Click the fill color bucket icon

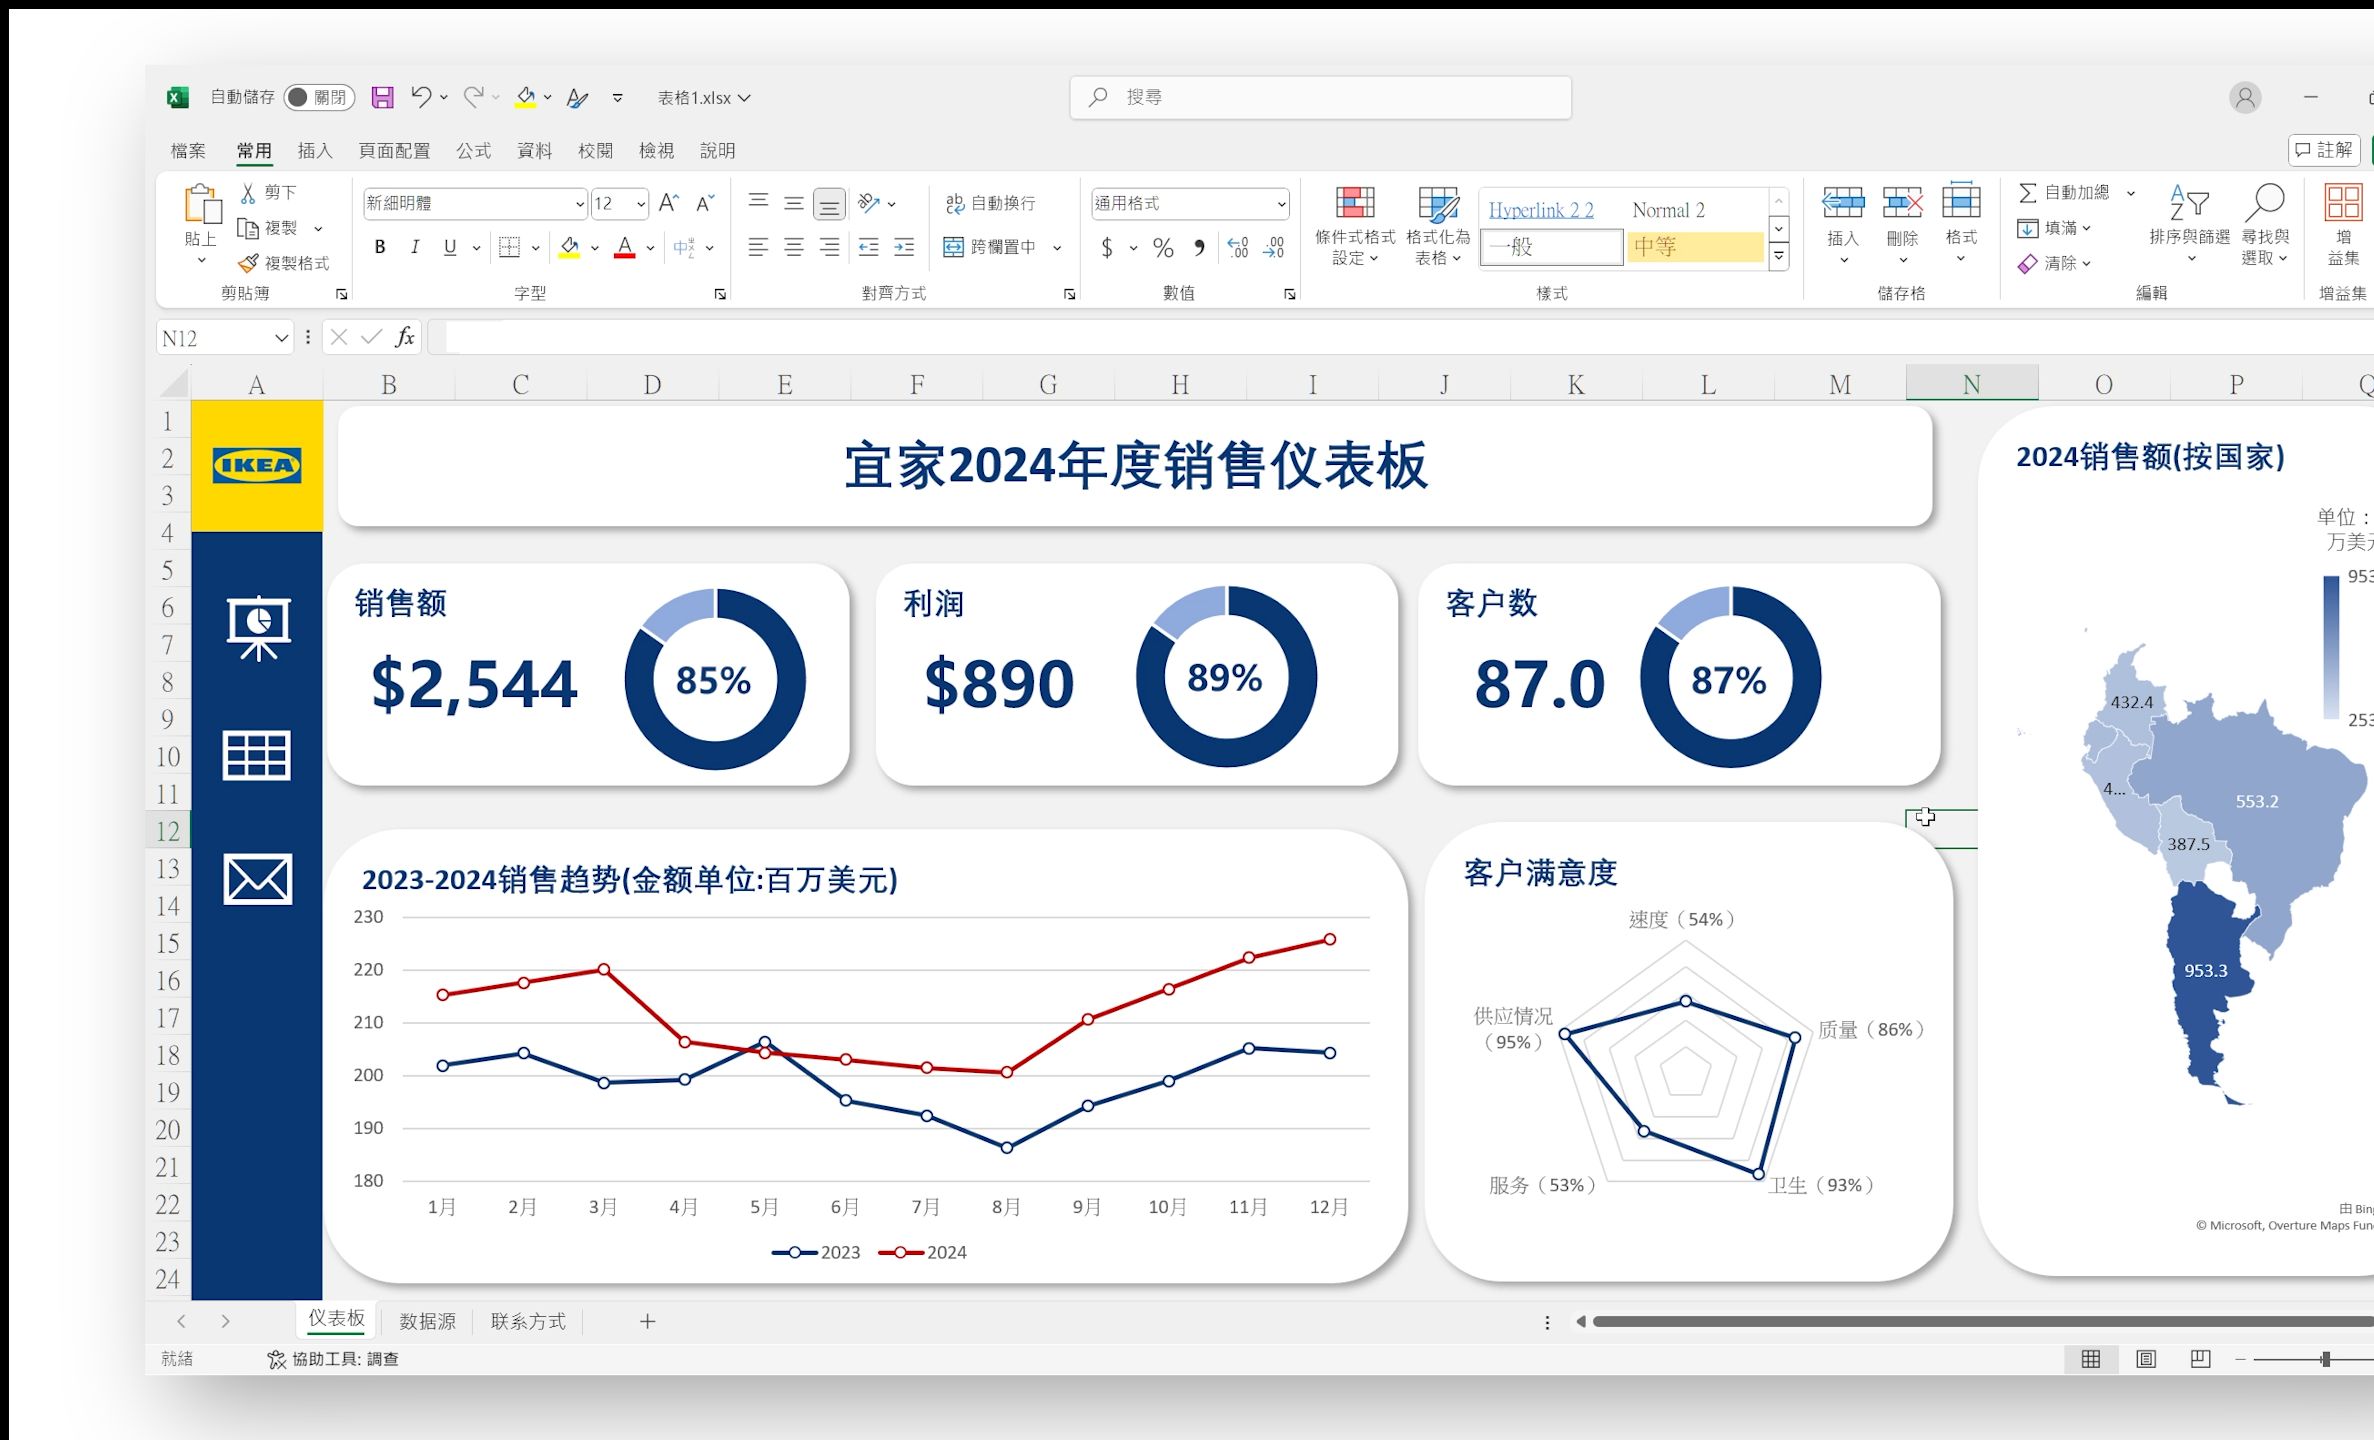pyautogui.click(x=569, y=247)
